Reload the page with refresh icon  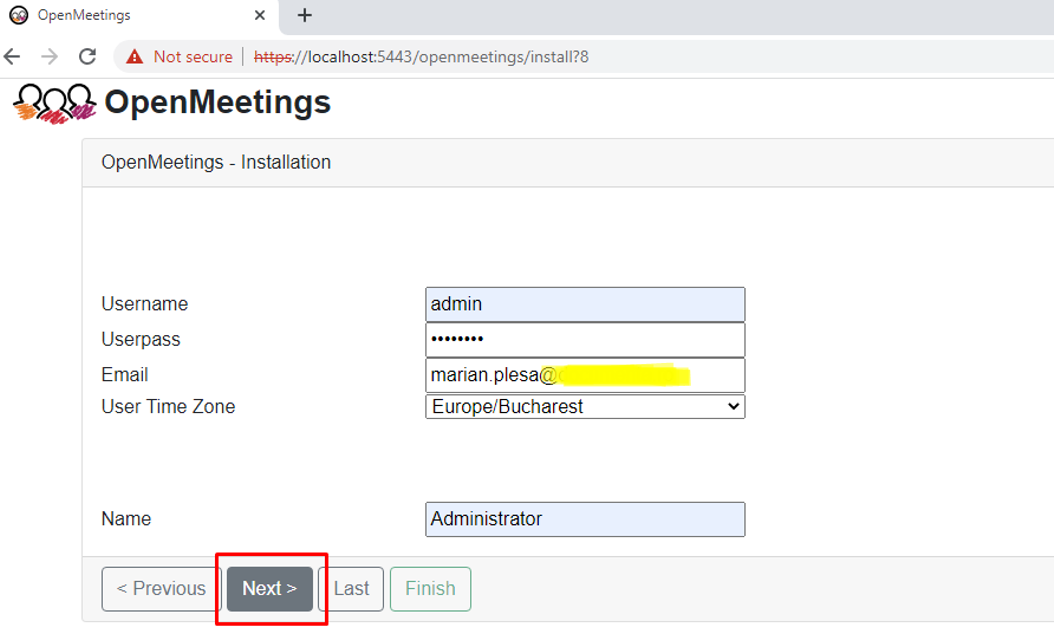(88, 57)
